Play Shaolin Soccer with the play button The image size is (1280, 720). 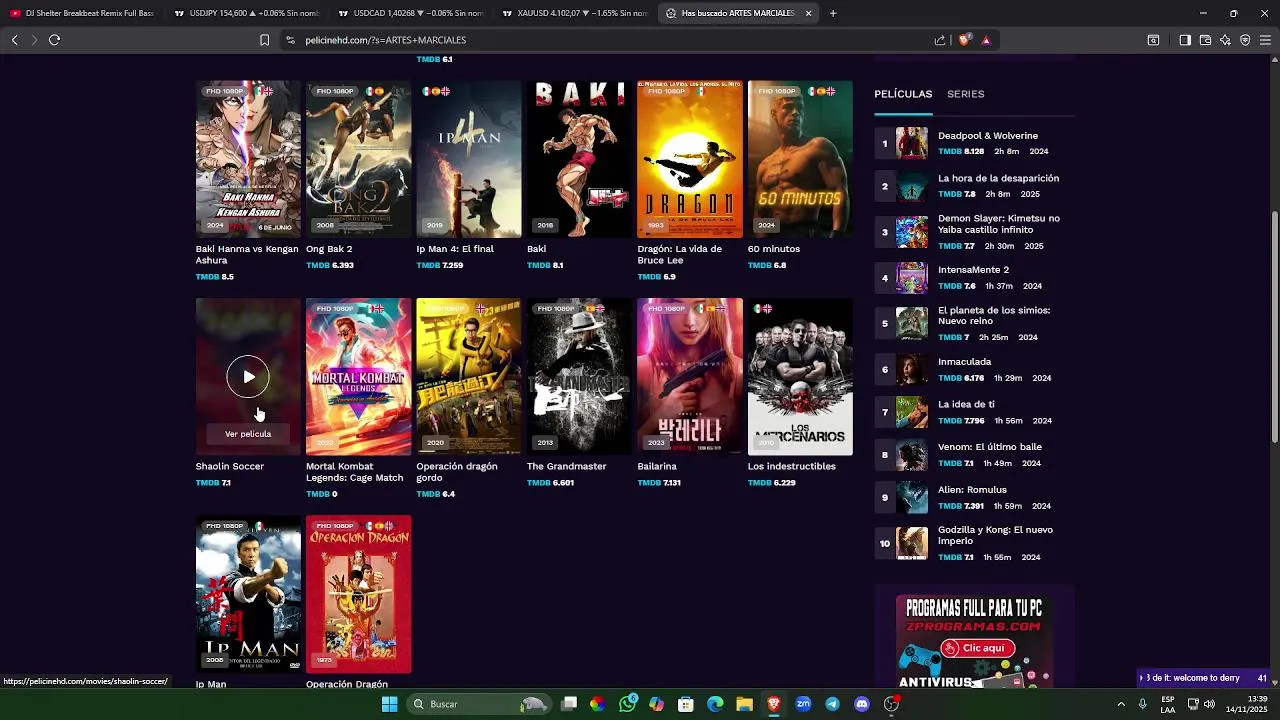248,376
